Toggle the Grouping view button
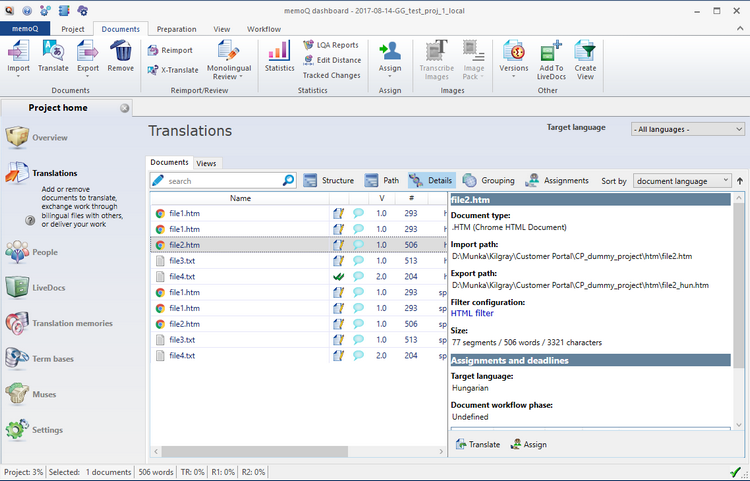Viewport: 750px width, 481px height. click(488, 181)
